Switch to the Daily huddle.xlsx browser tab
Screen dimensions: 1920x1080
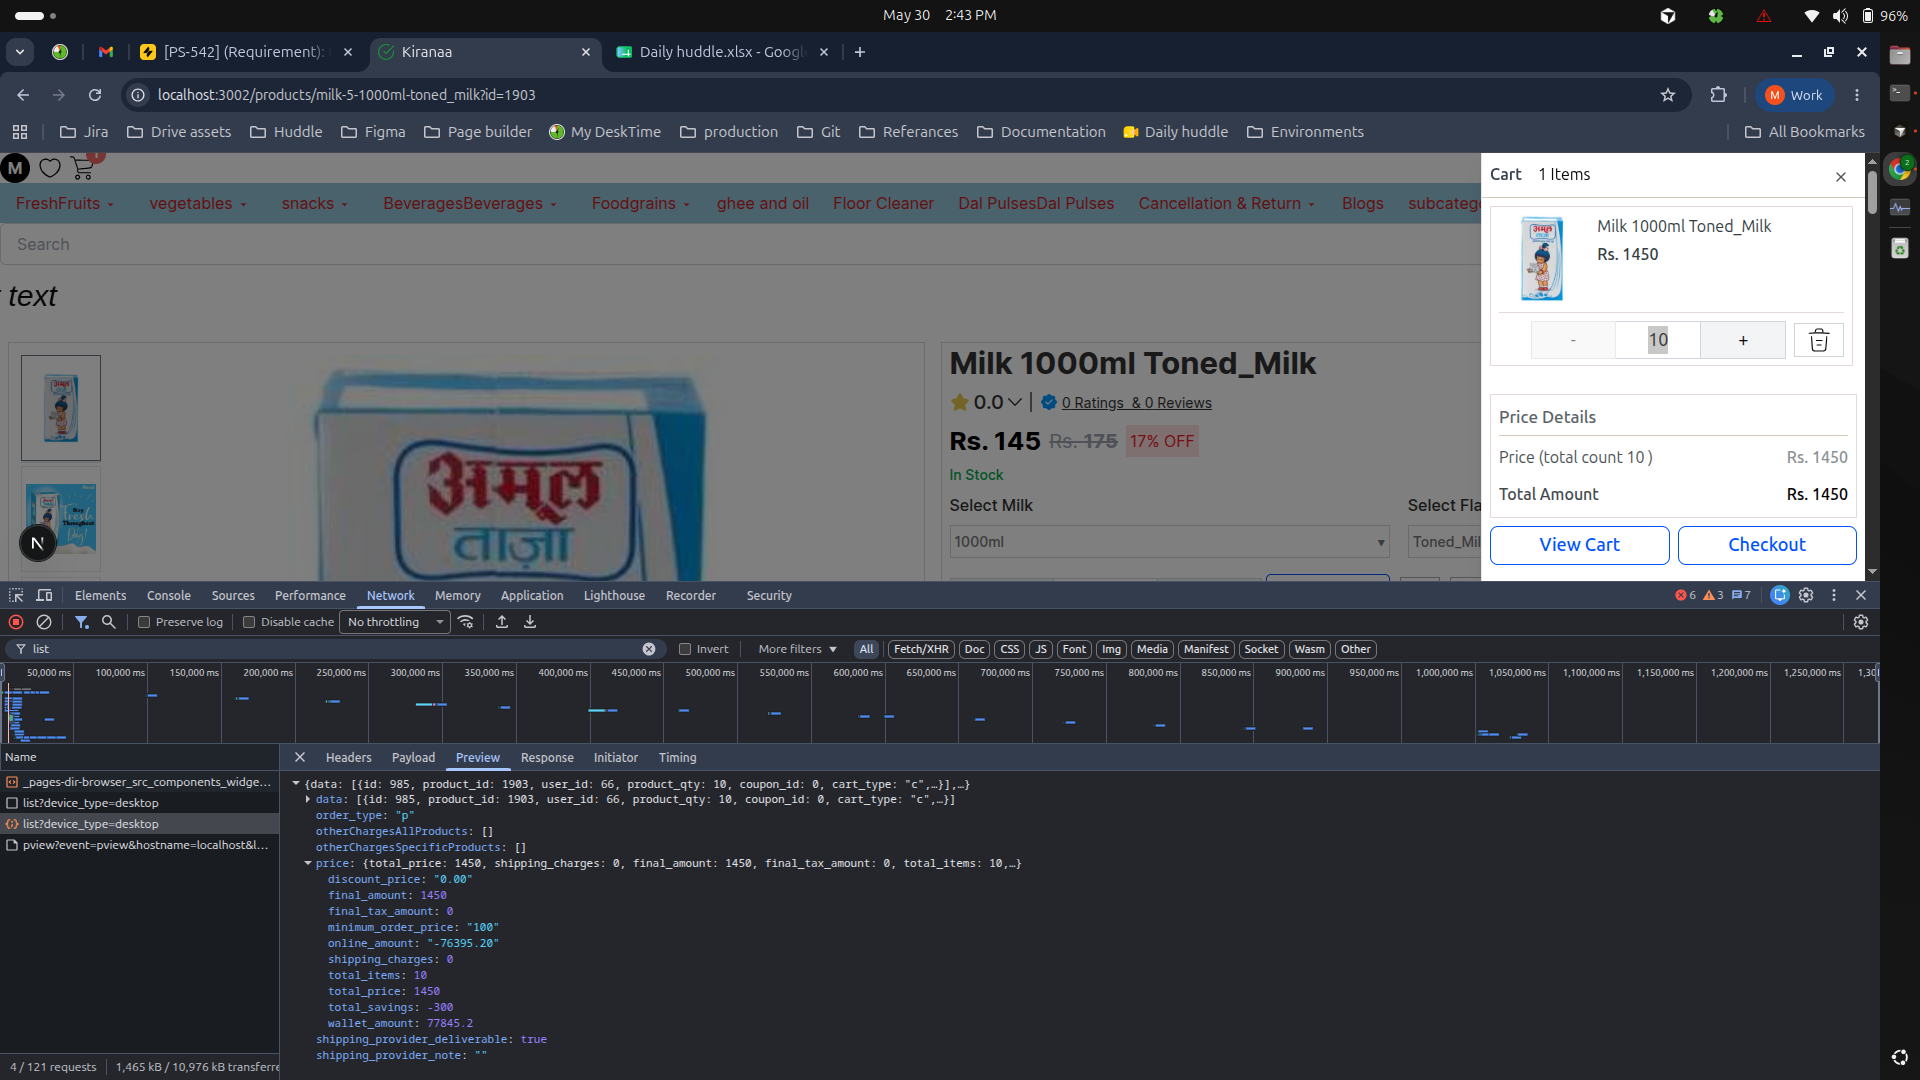(720, 52)
